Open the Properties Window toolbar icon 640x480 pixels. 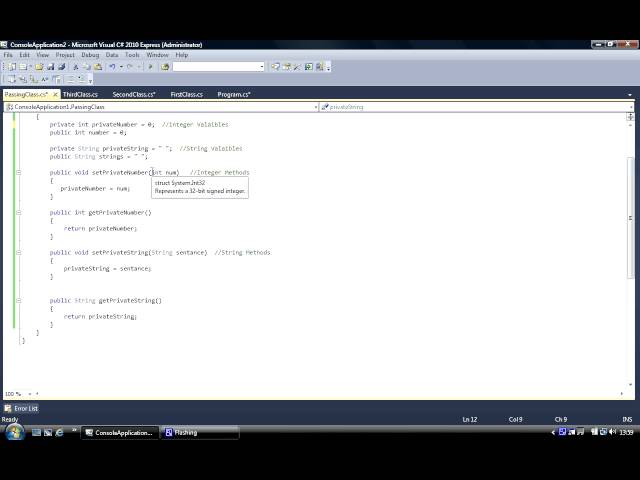pos(287,67)
